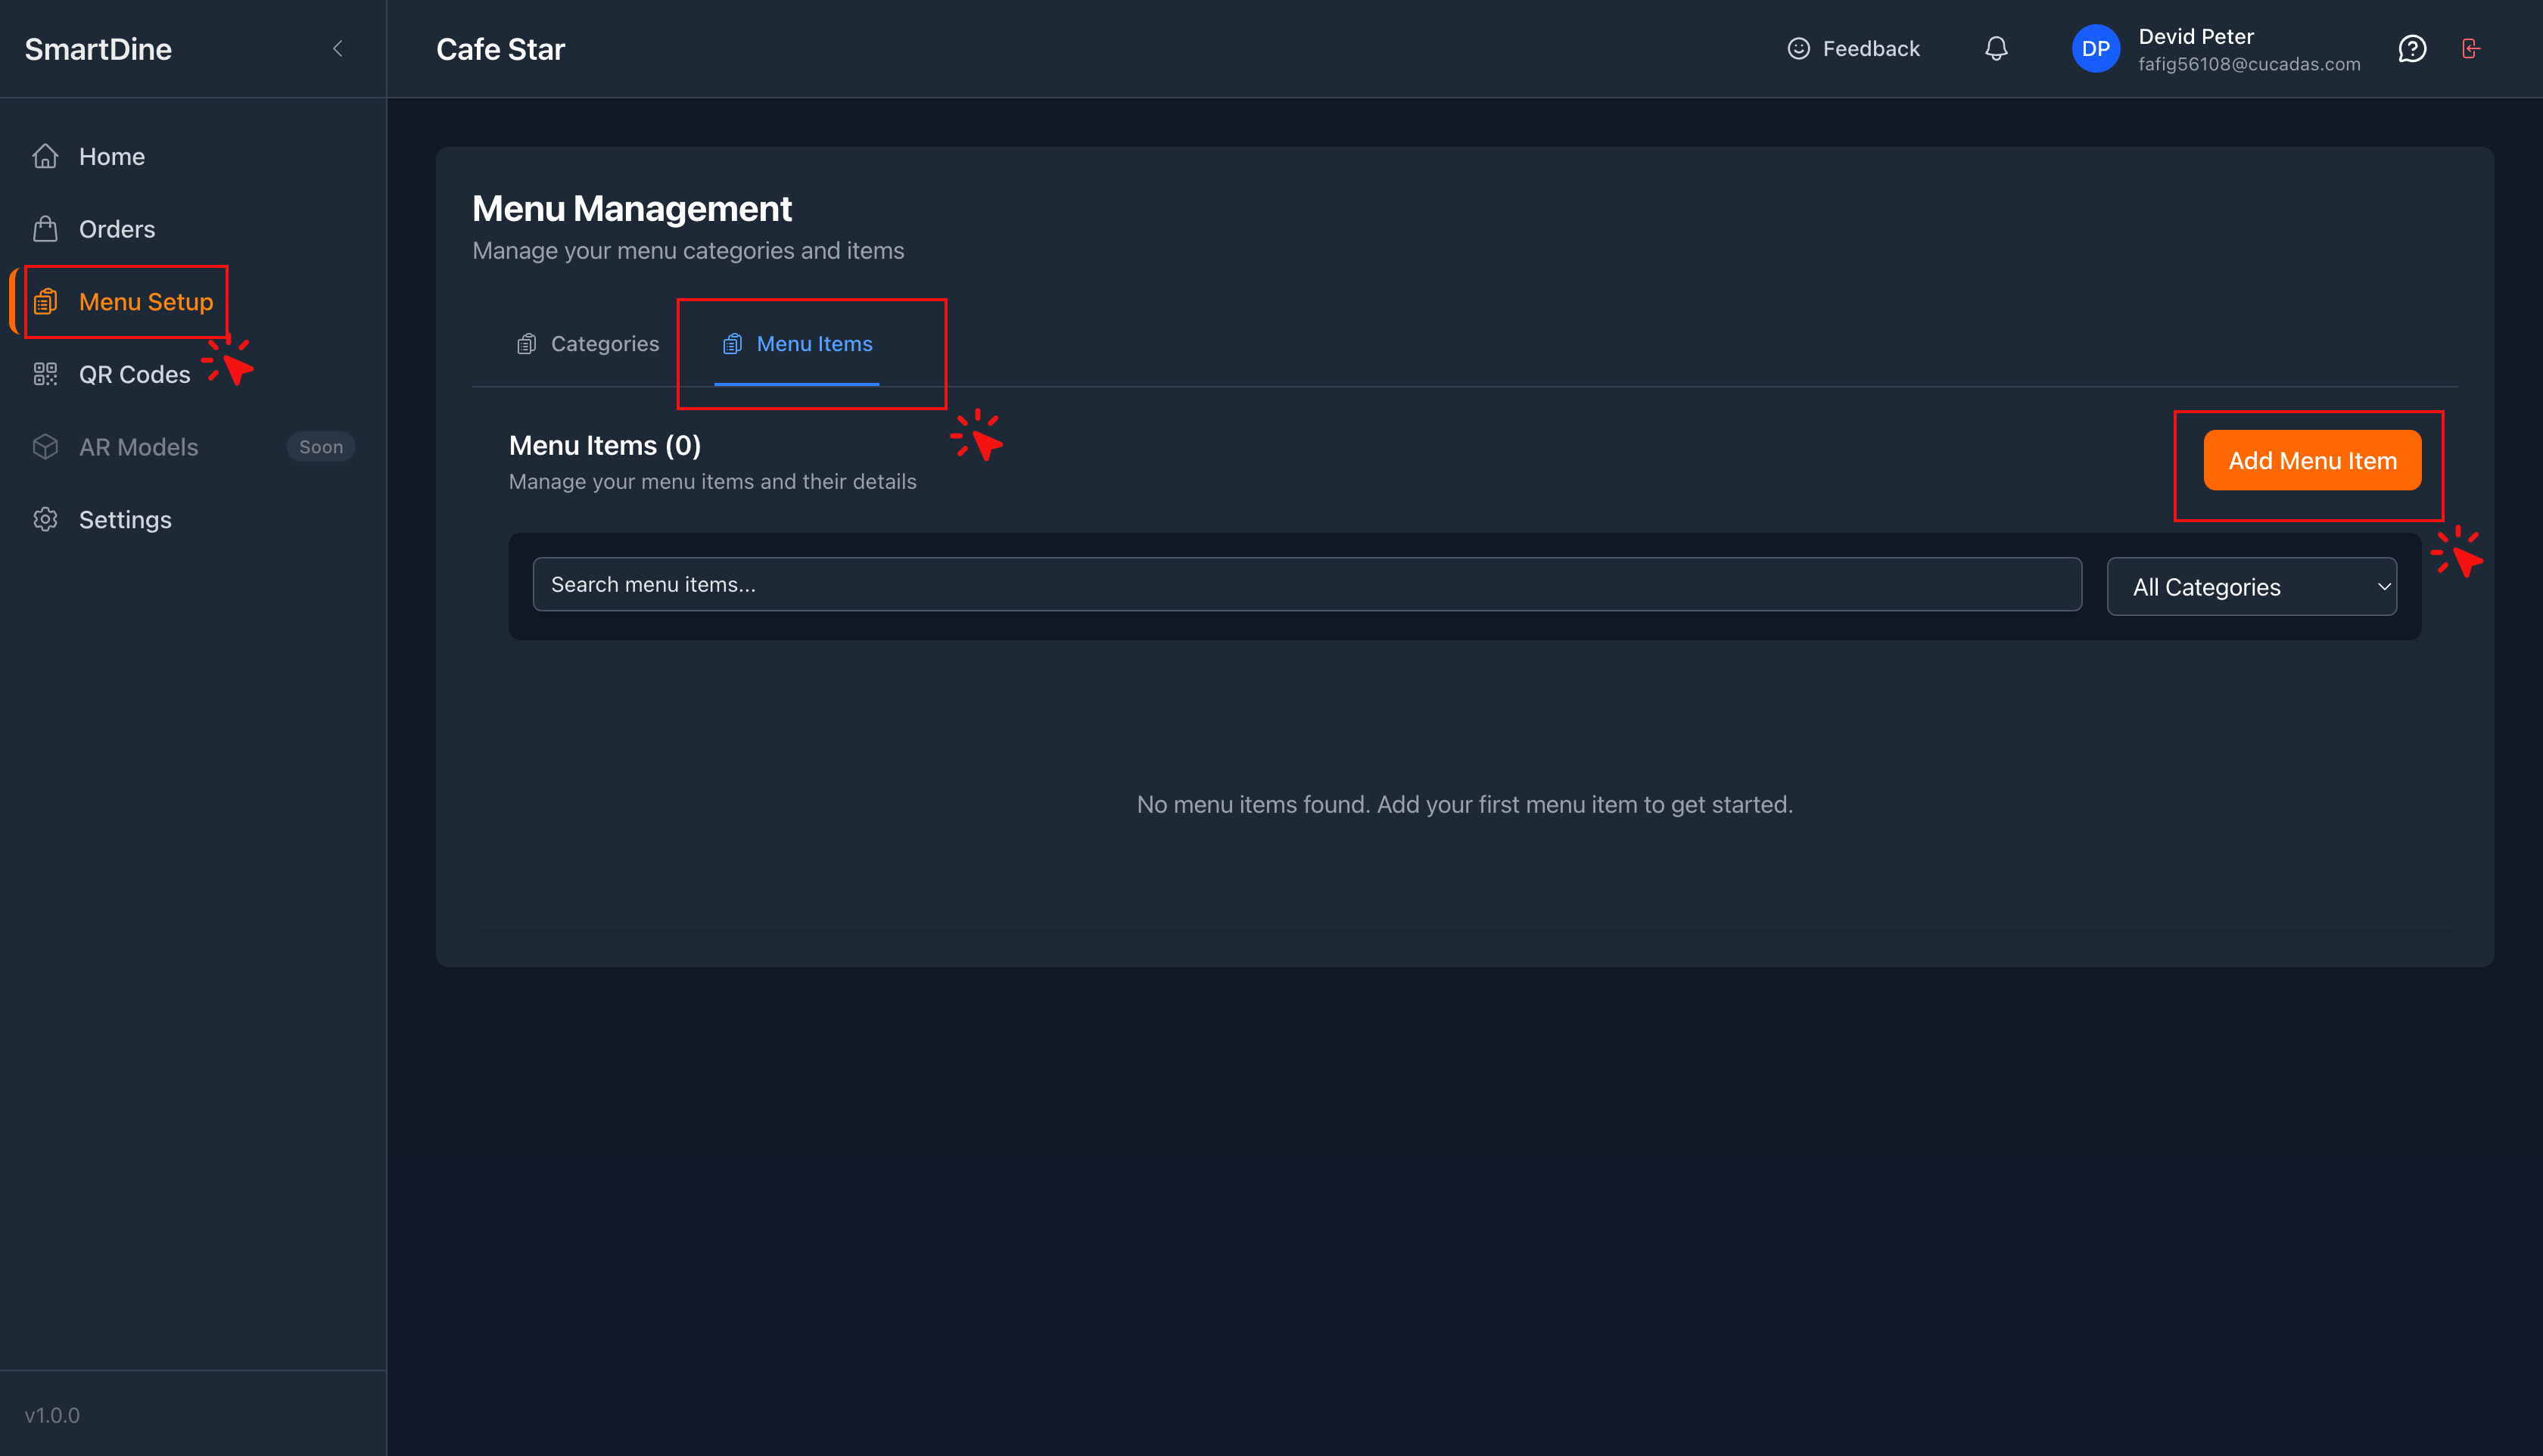Expand the All Categories dropdown
Screen dimensions: 2543x1456
click(2251, 587)
